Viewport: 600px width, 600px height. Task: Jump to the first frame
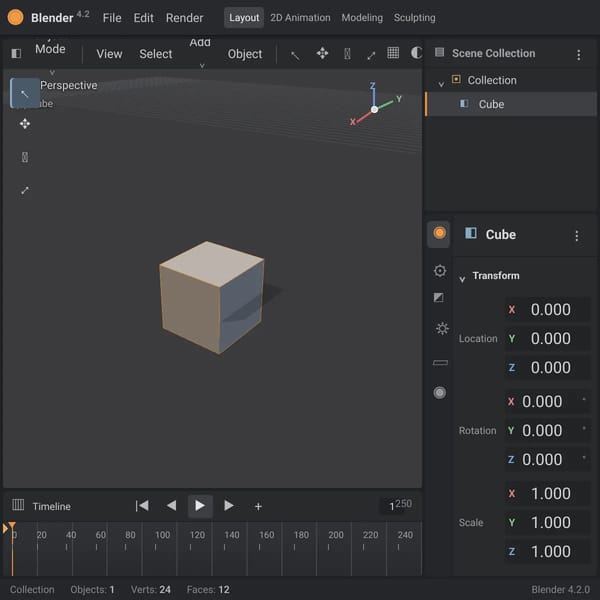coord(142,506)
